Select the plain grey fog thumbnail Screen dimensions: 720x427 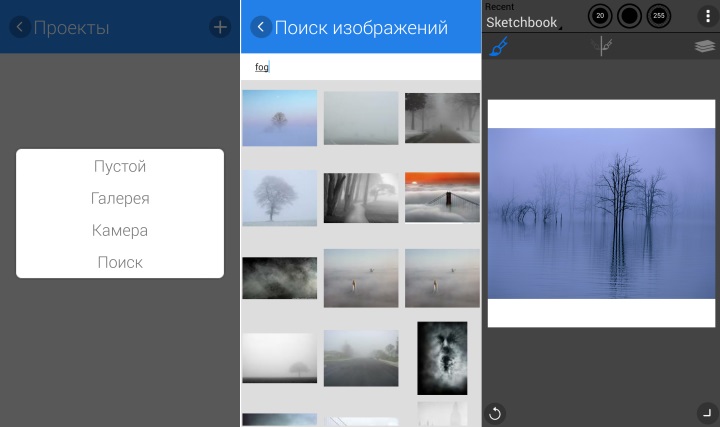[x=361, y=118]
